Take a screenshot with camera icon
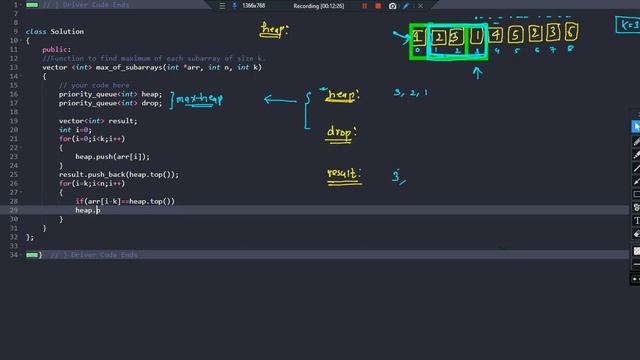The width and height of the screenshot is (640, 360). click(x=392, y=6)
